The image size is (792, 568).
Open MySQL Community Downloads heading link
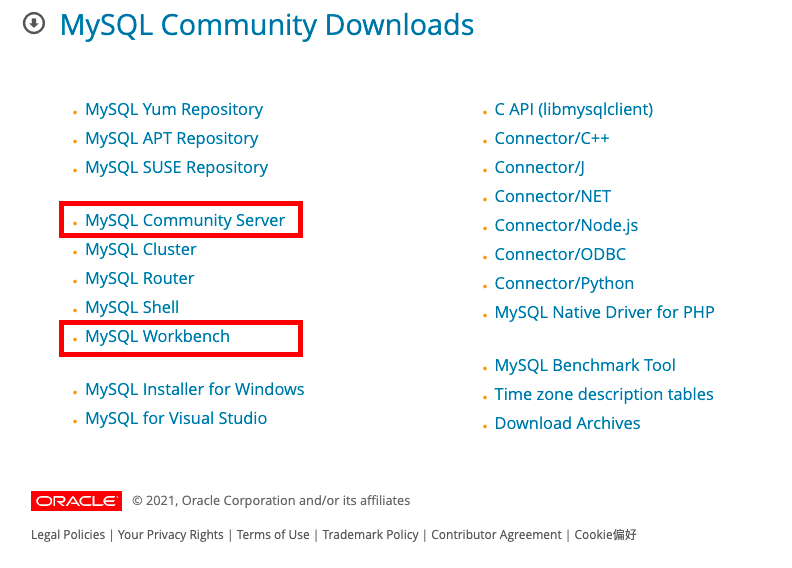coord(267,25)
